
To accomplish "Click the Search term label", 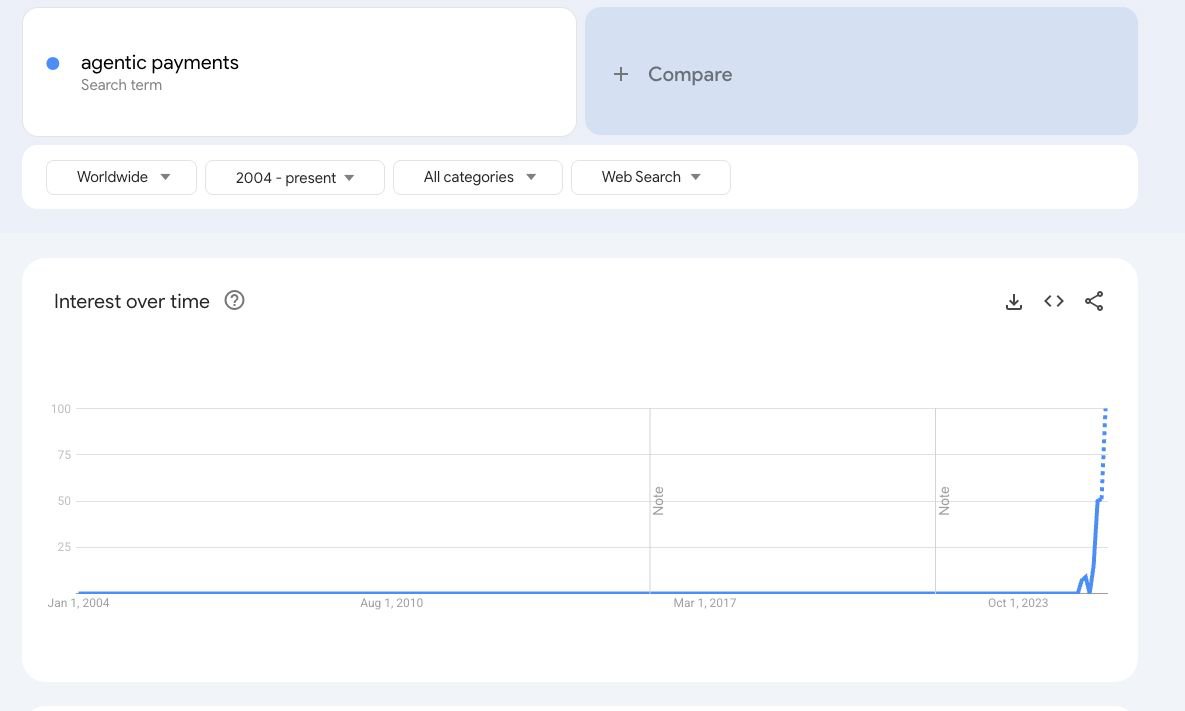I will click(121, 85).
